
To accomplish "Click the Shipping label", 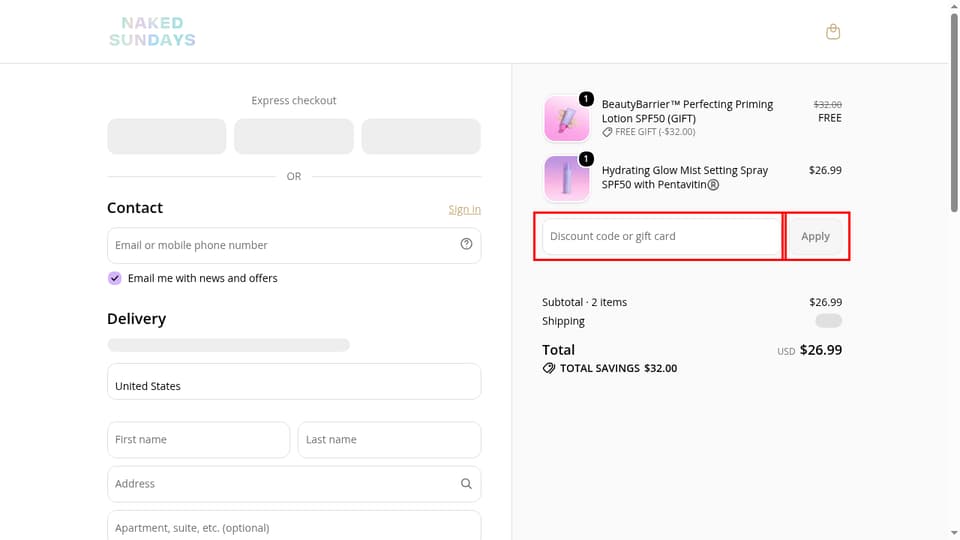I will (x=563, y=321).
